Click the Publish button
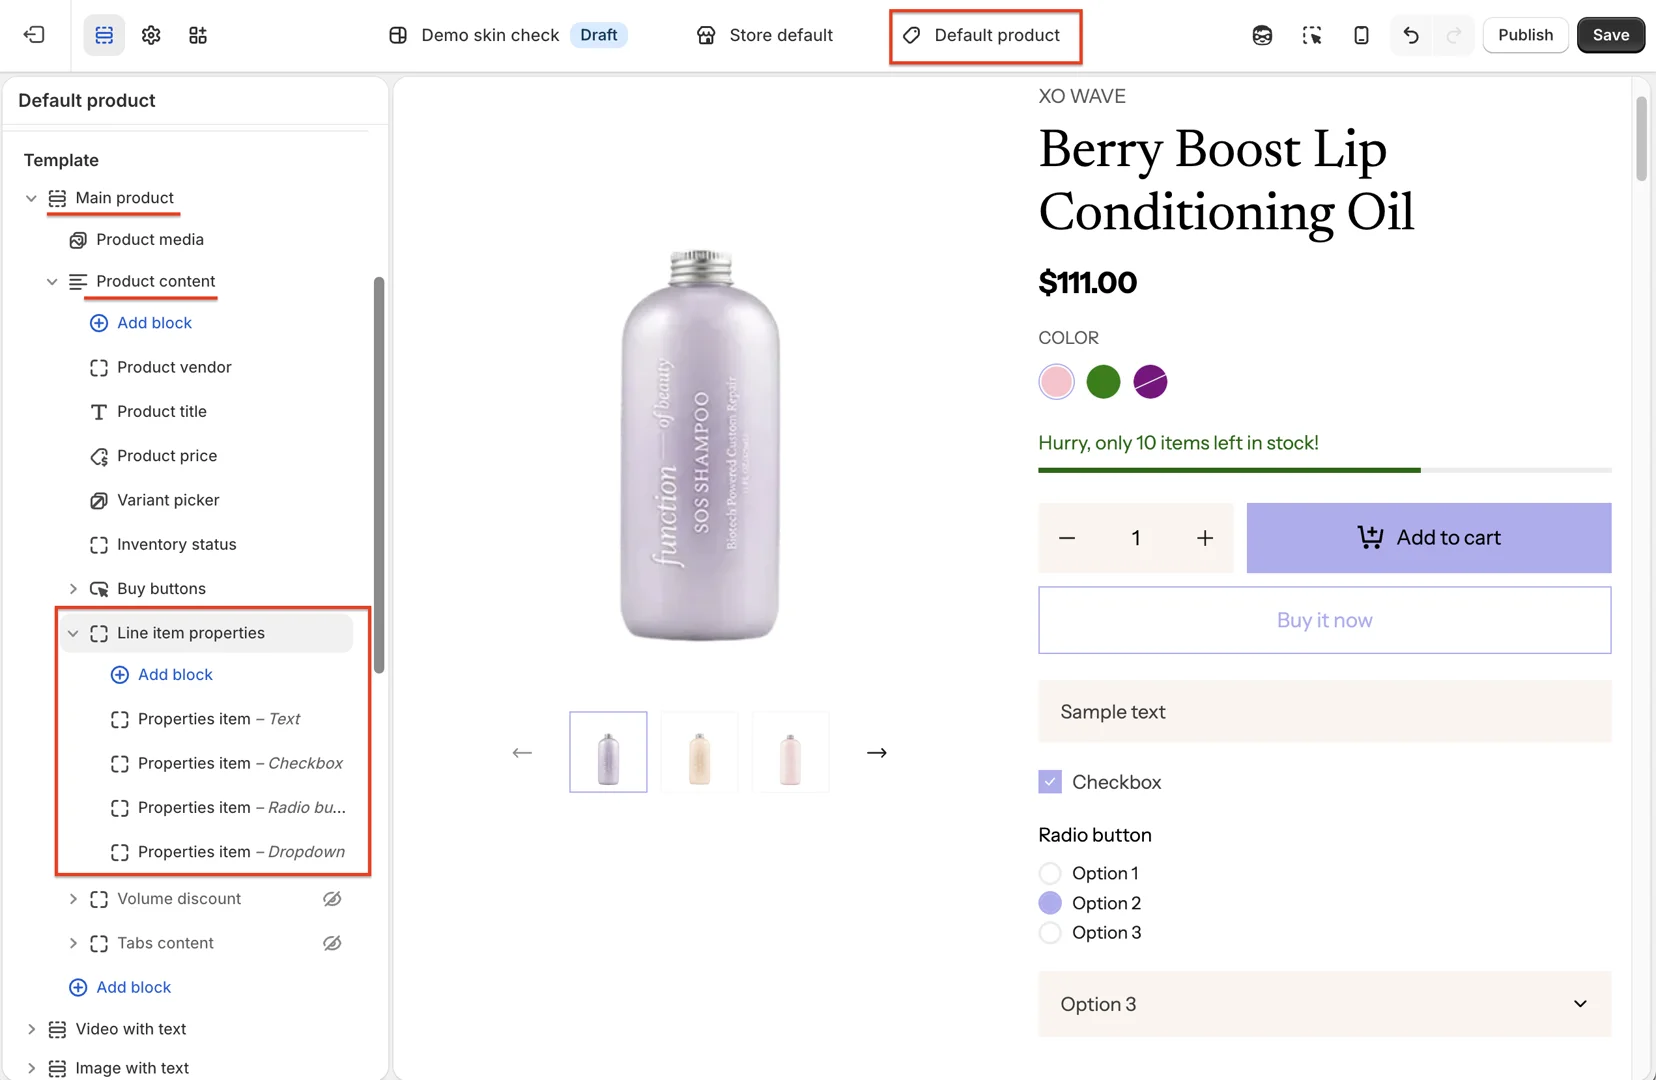Viewport: 1656px width, 1080px height. pos(1525,35)
